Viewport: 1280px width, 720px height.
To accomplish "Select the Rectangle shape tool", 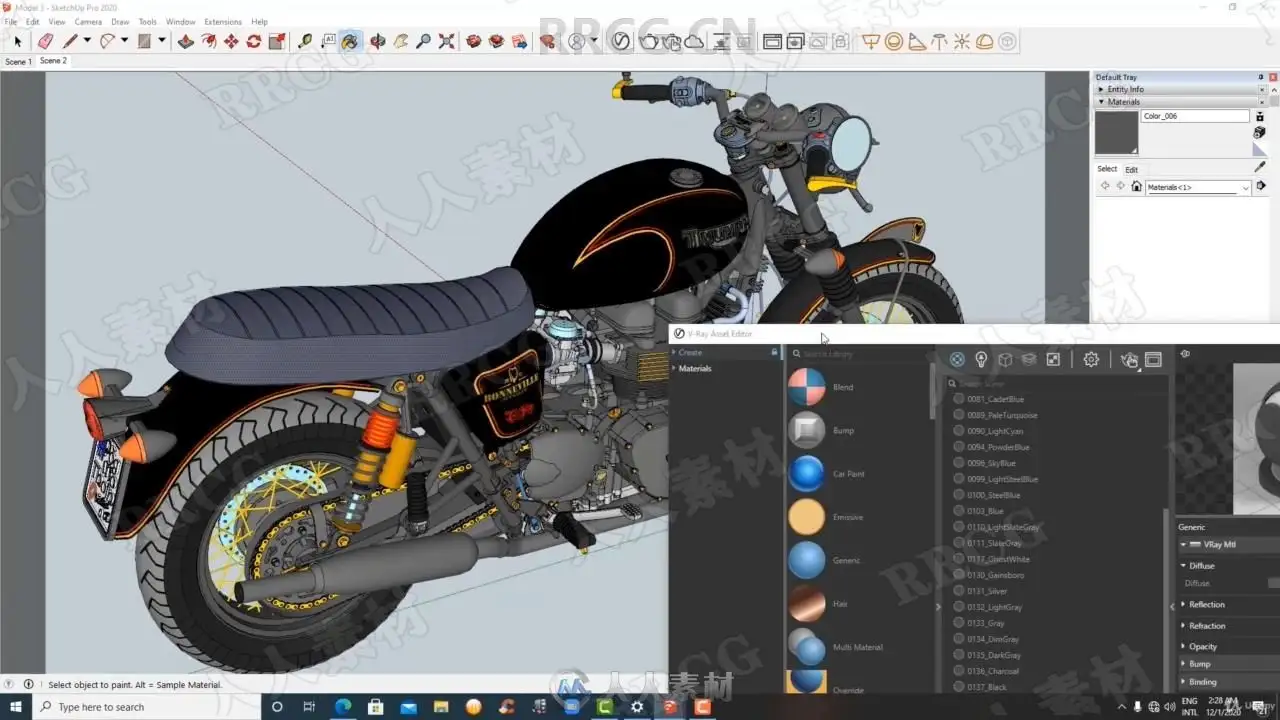I will pyautogui.click(x=144, y=41).
